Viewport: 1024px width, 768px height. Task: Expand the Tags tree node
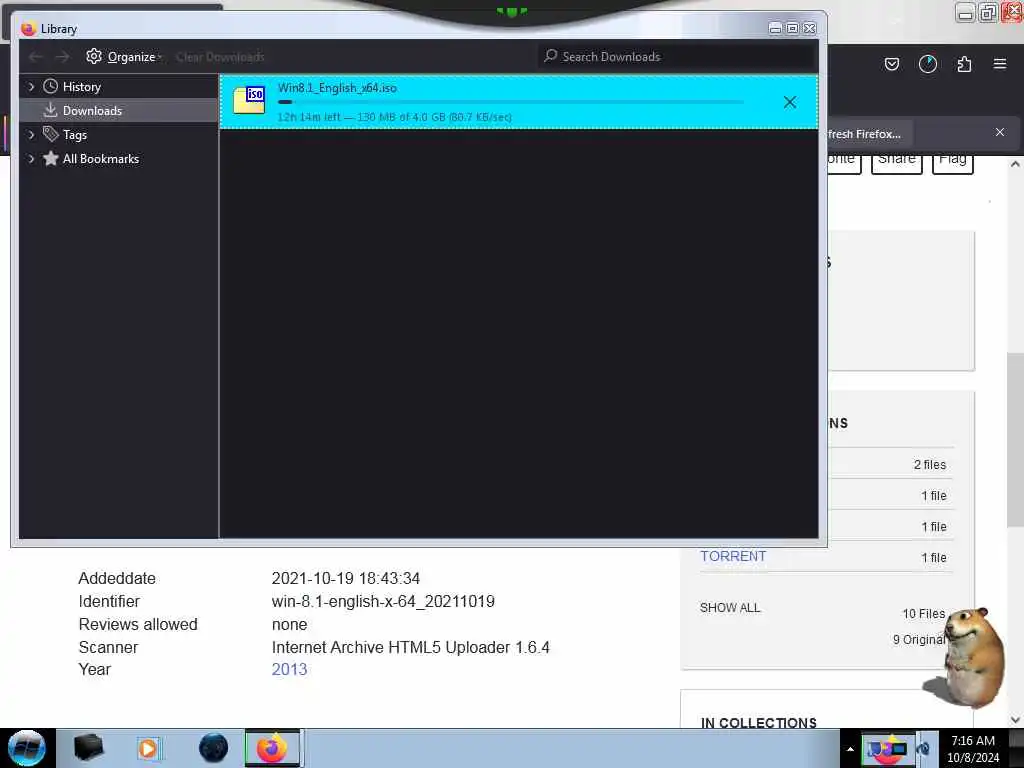tap(31, 135)
